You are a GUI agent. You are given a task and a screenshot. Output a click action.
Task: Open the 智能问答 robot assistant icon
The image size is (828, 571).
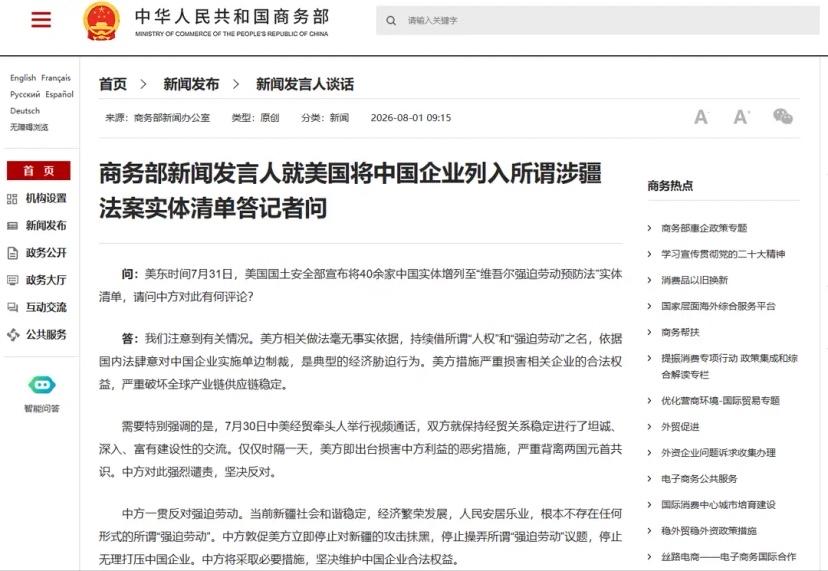coord(42,385)
